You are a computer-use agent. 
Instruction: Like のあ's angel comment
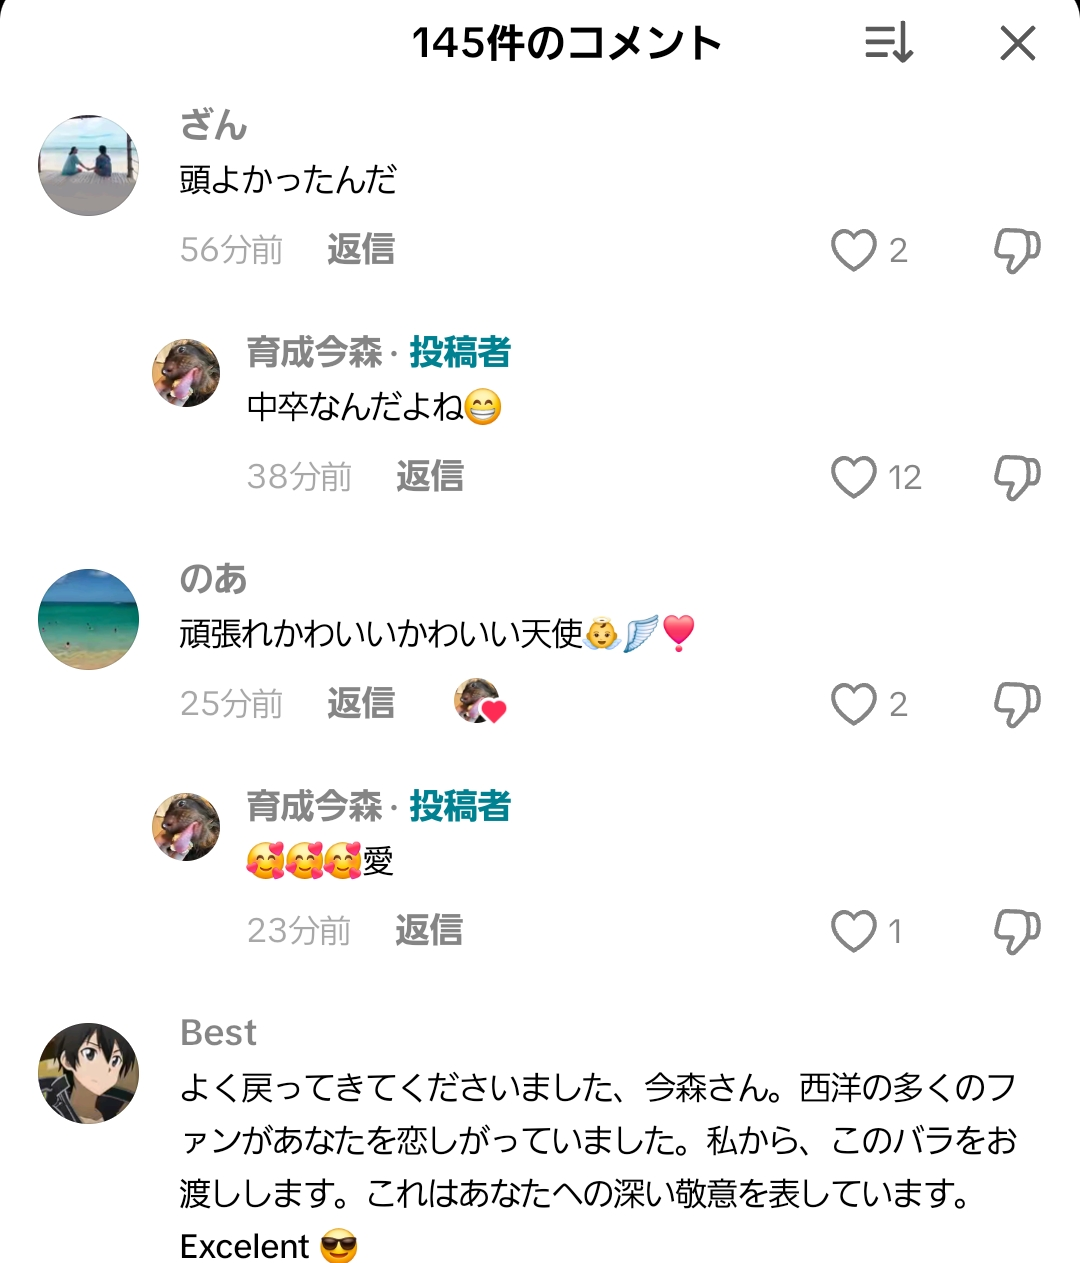(853, 704)
